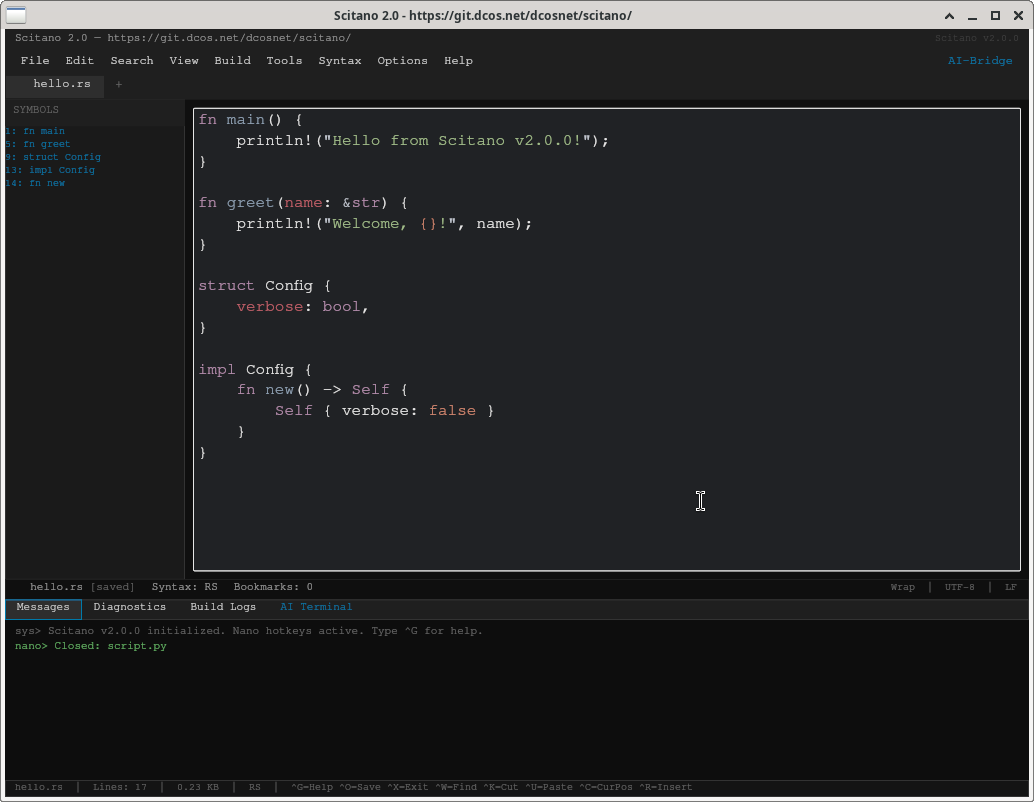
Task: Click the window menu icon in title bar
Action: 16,15
